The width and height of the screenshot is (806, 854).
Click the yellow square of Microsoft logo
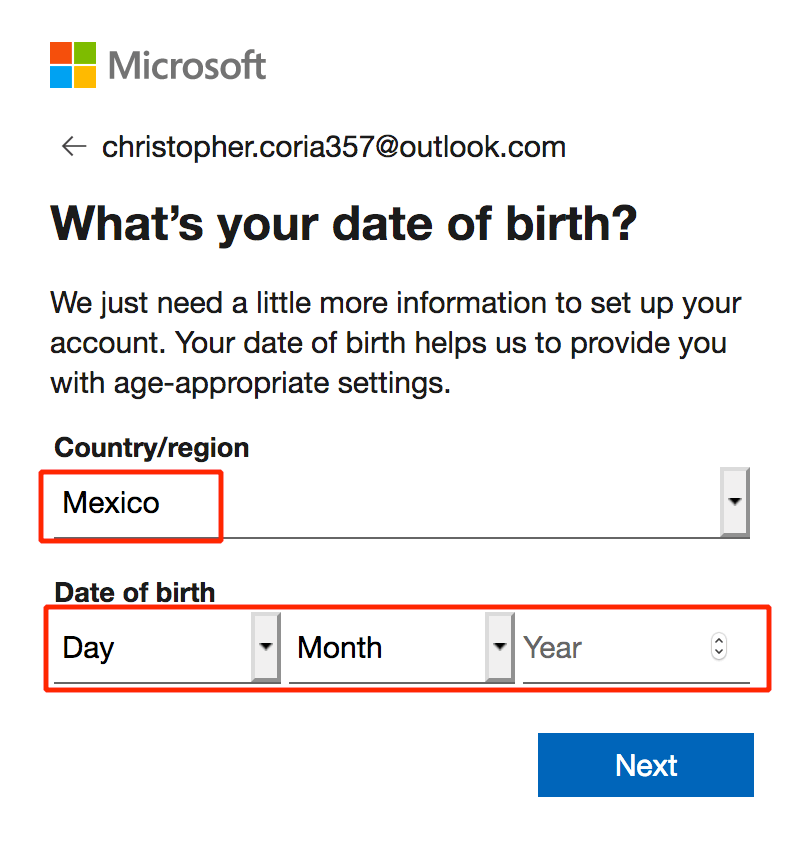pos(85,77)
